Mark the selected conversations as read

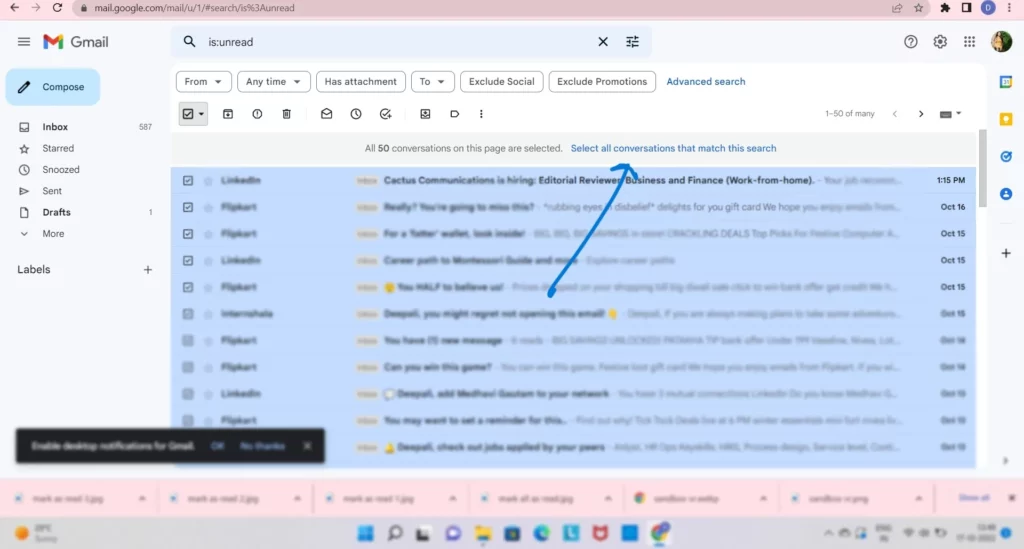(x=327, y=114)
